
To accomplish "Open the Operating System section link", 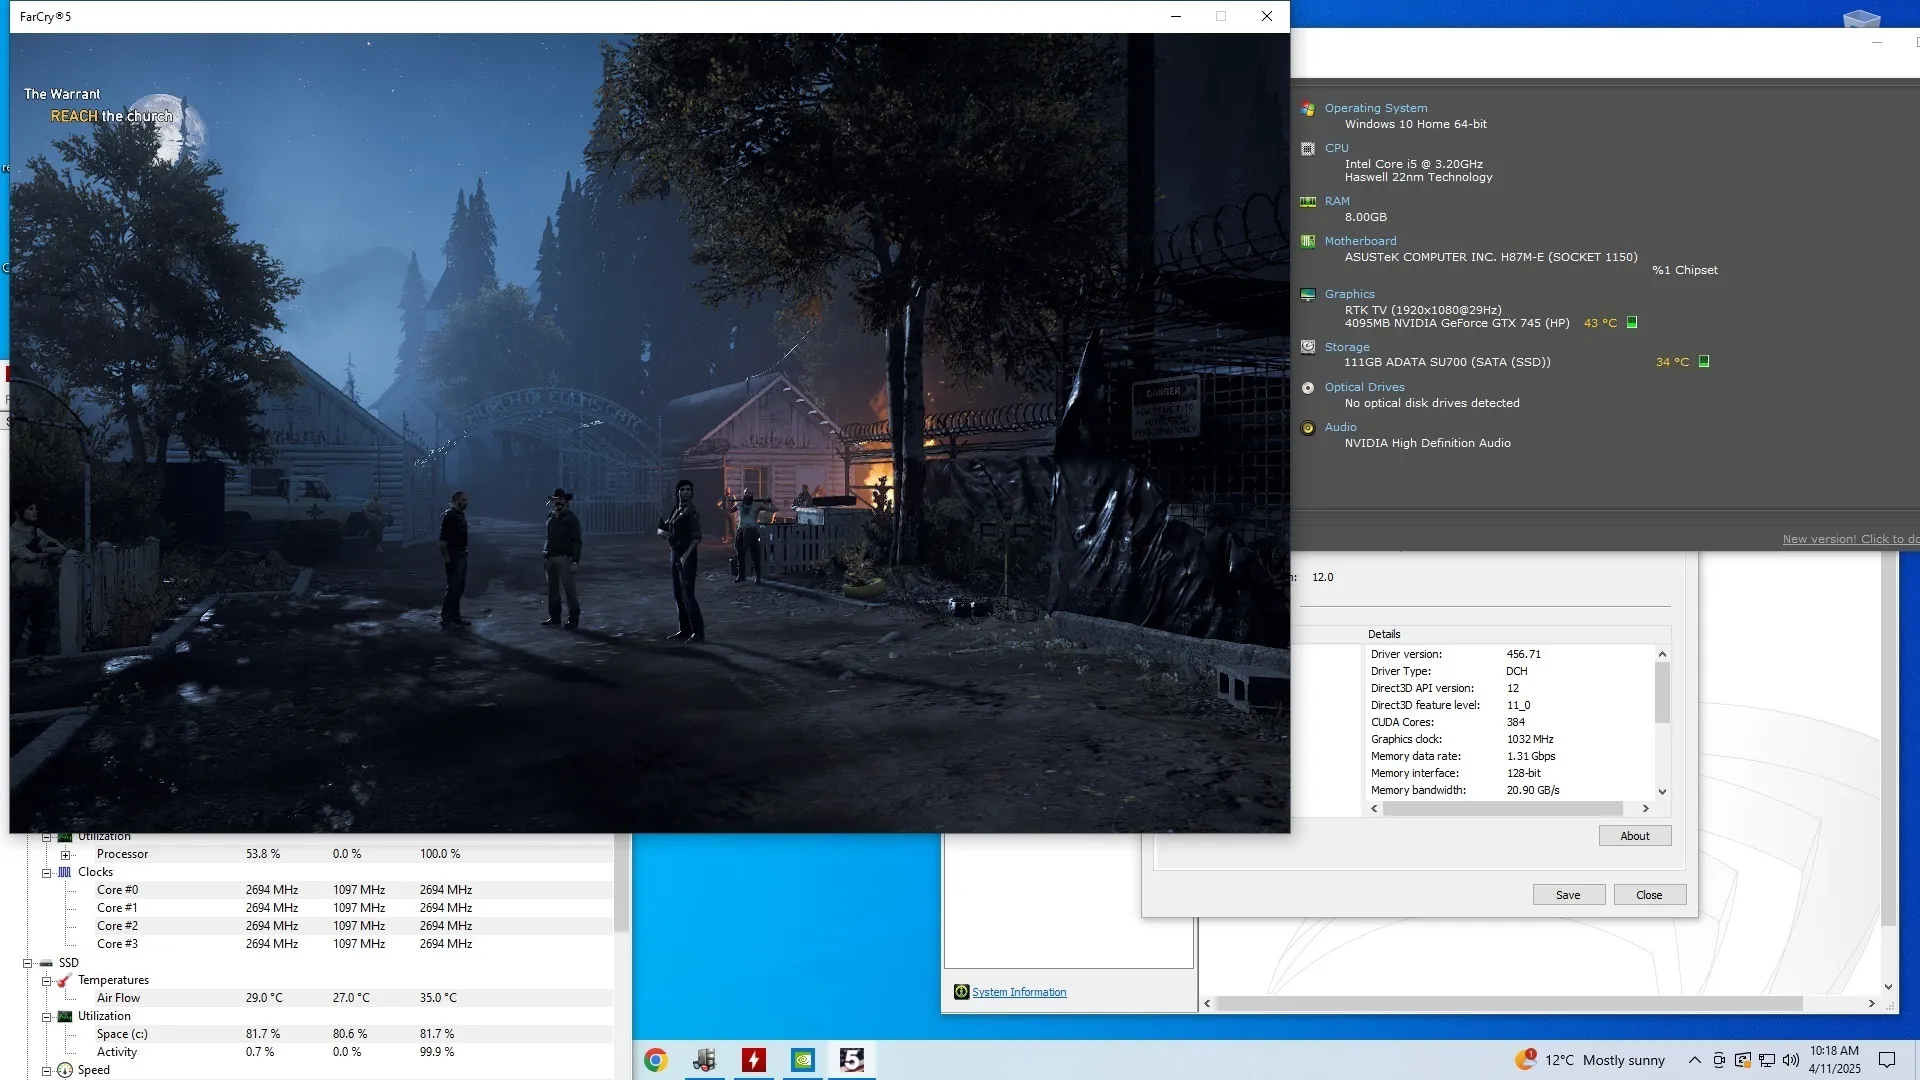I will pos(1376,108).
